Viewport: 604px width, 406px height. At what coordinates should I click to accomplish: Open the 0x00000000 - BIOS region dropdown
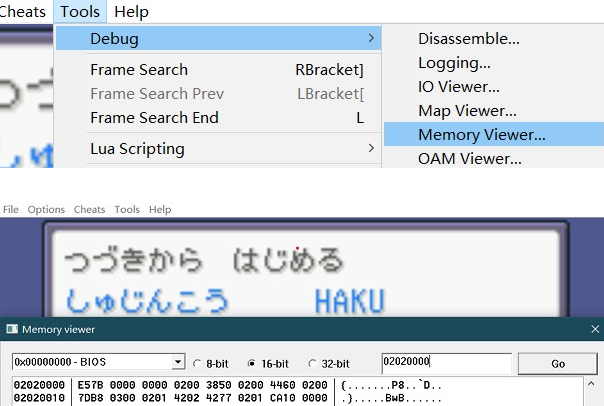point(98,361)
